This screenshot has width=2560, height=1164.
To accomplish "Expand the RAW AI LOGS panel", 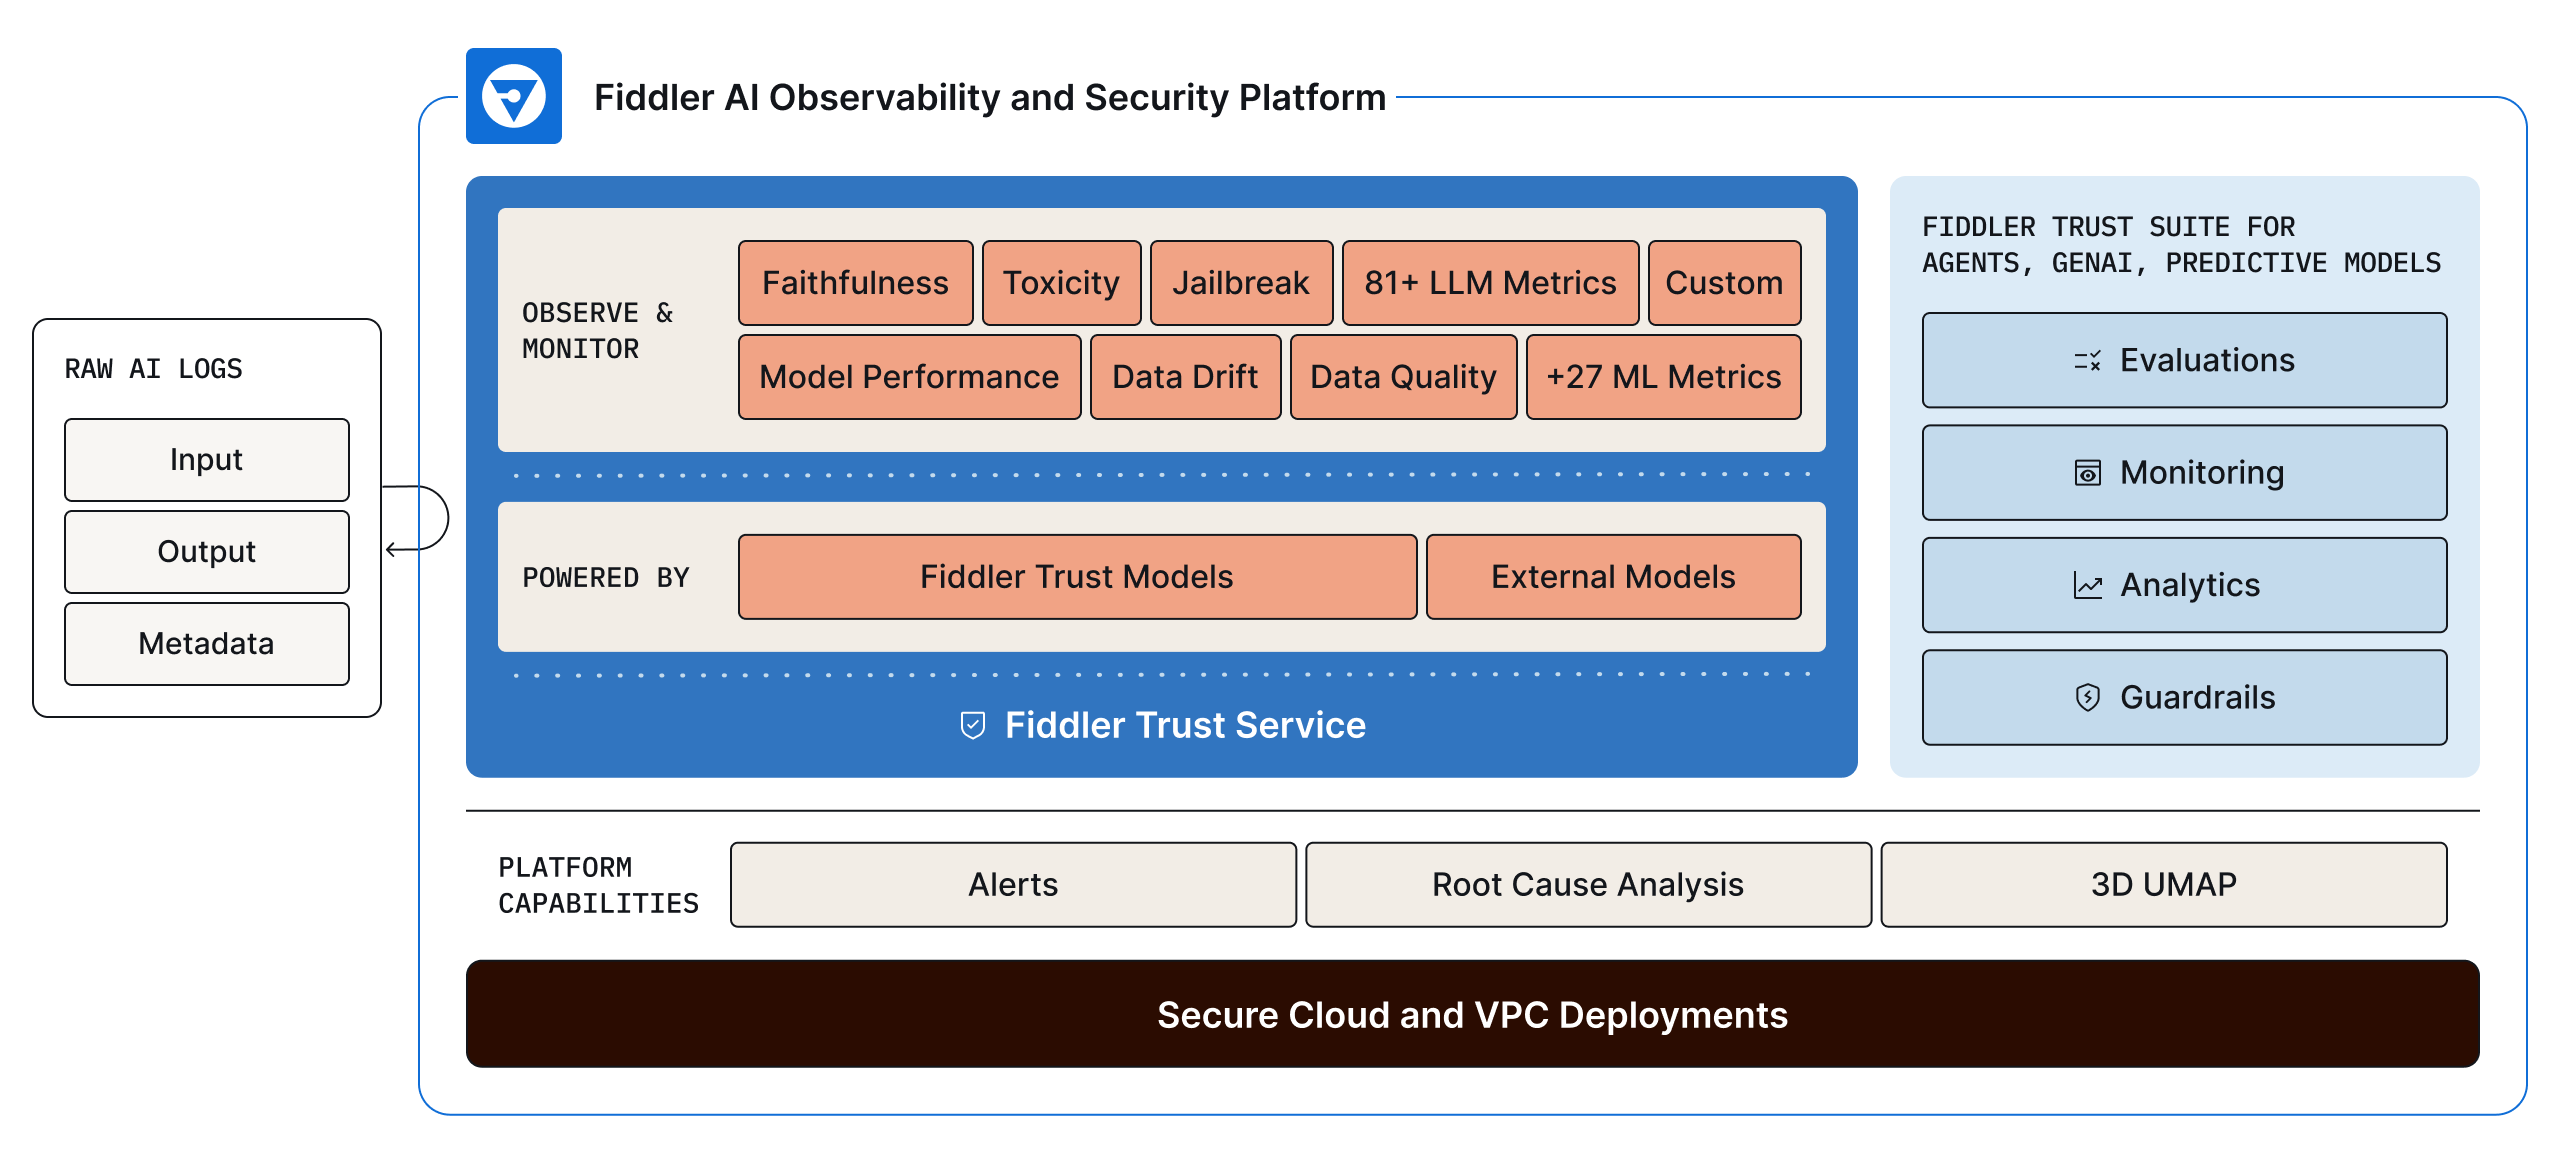I will point(155,368).
